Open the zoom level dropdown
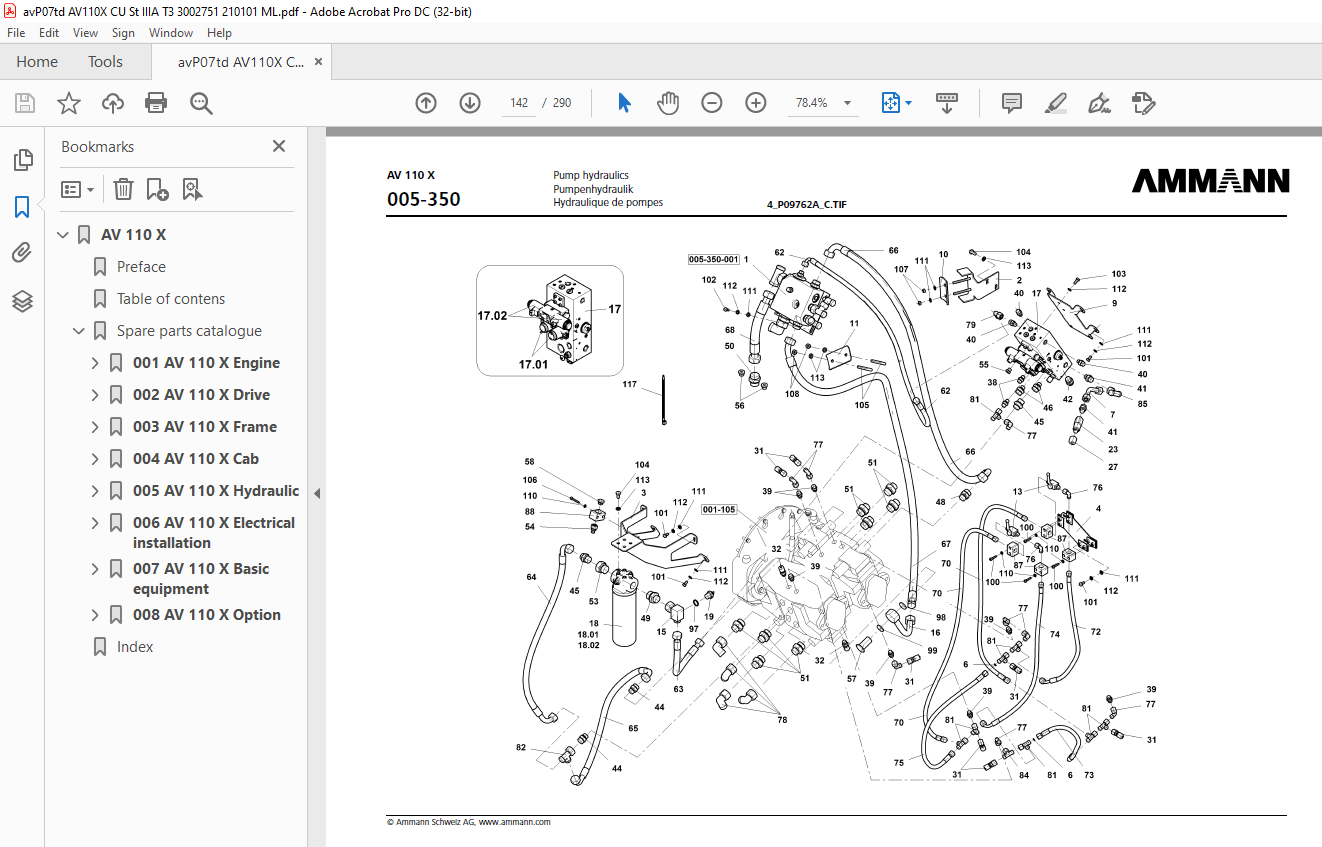 [848, 103]
